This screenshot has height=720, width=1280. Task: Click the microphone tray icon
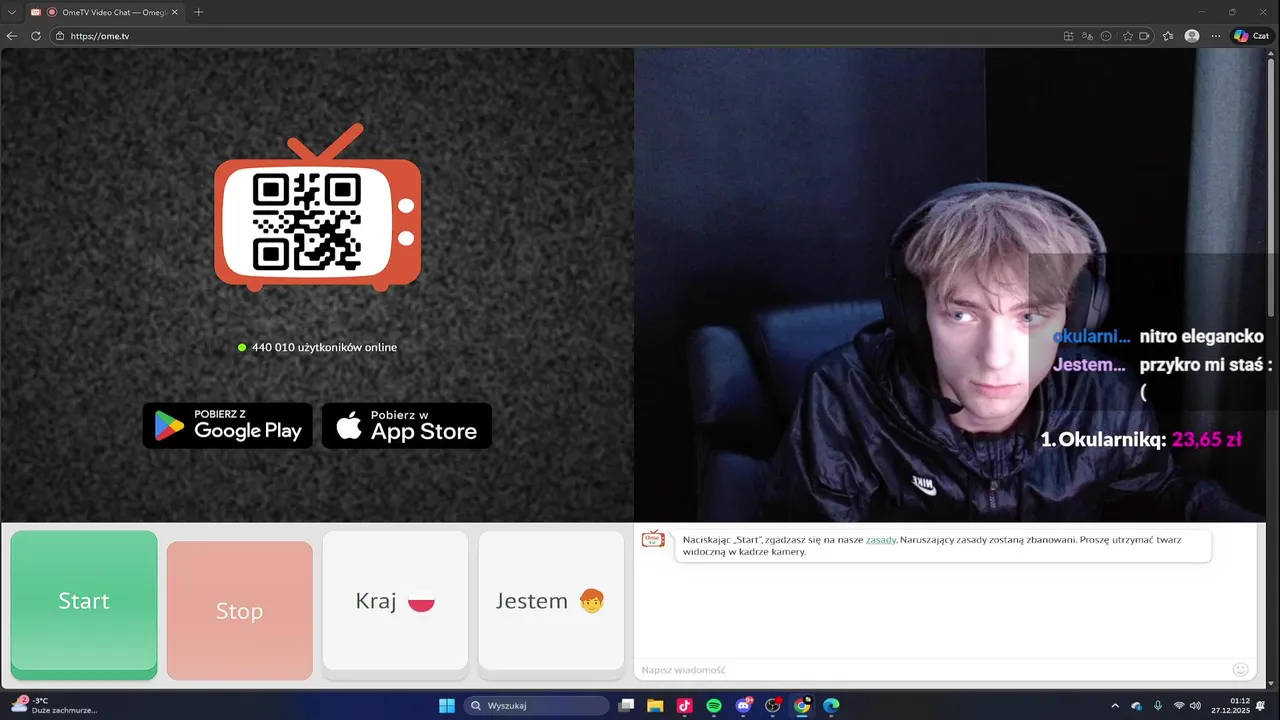click(1158, 706)
